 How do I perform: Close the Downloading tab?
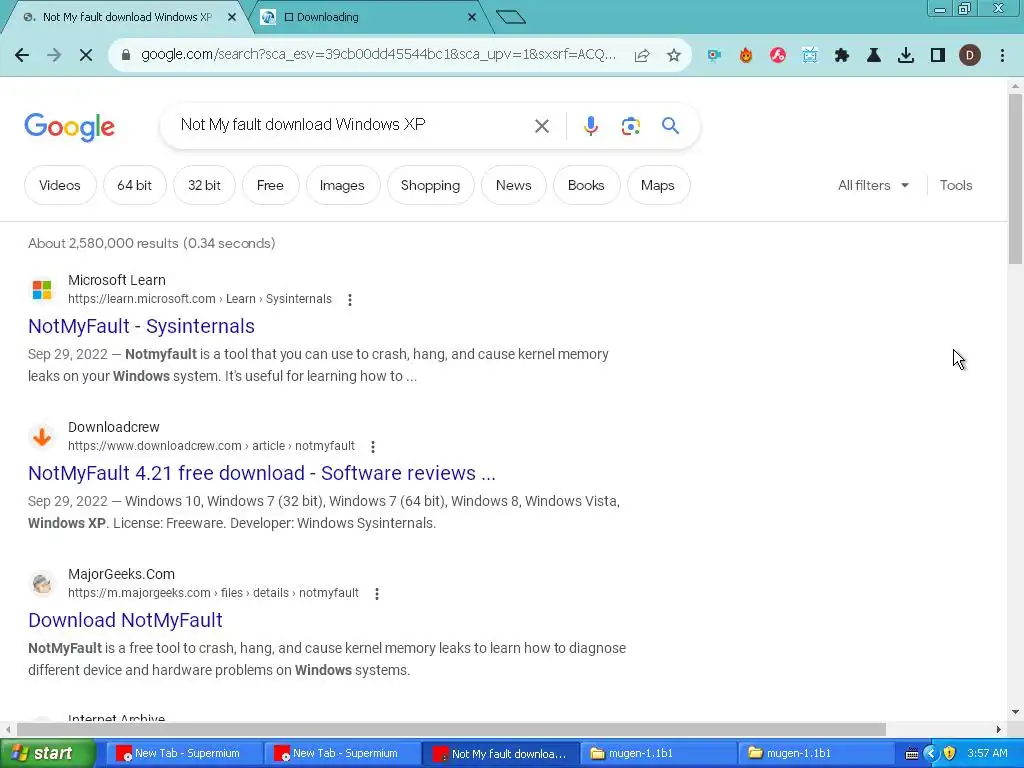click(x=472, y=18)
